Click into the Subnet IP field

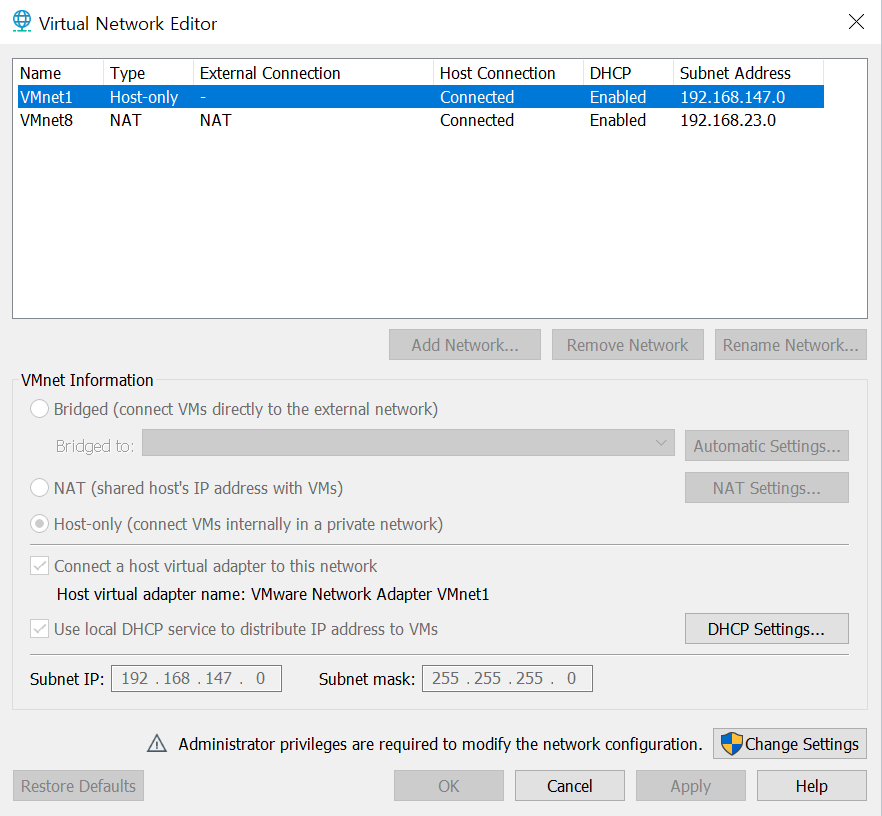click(196, 678)
